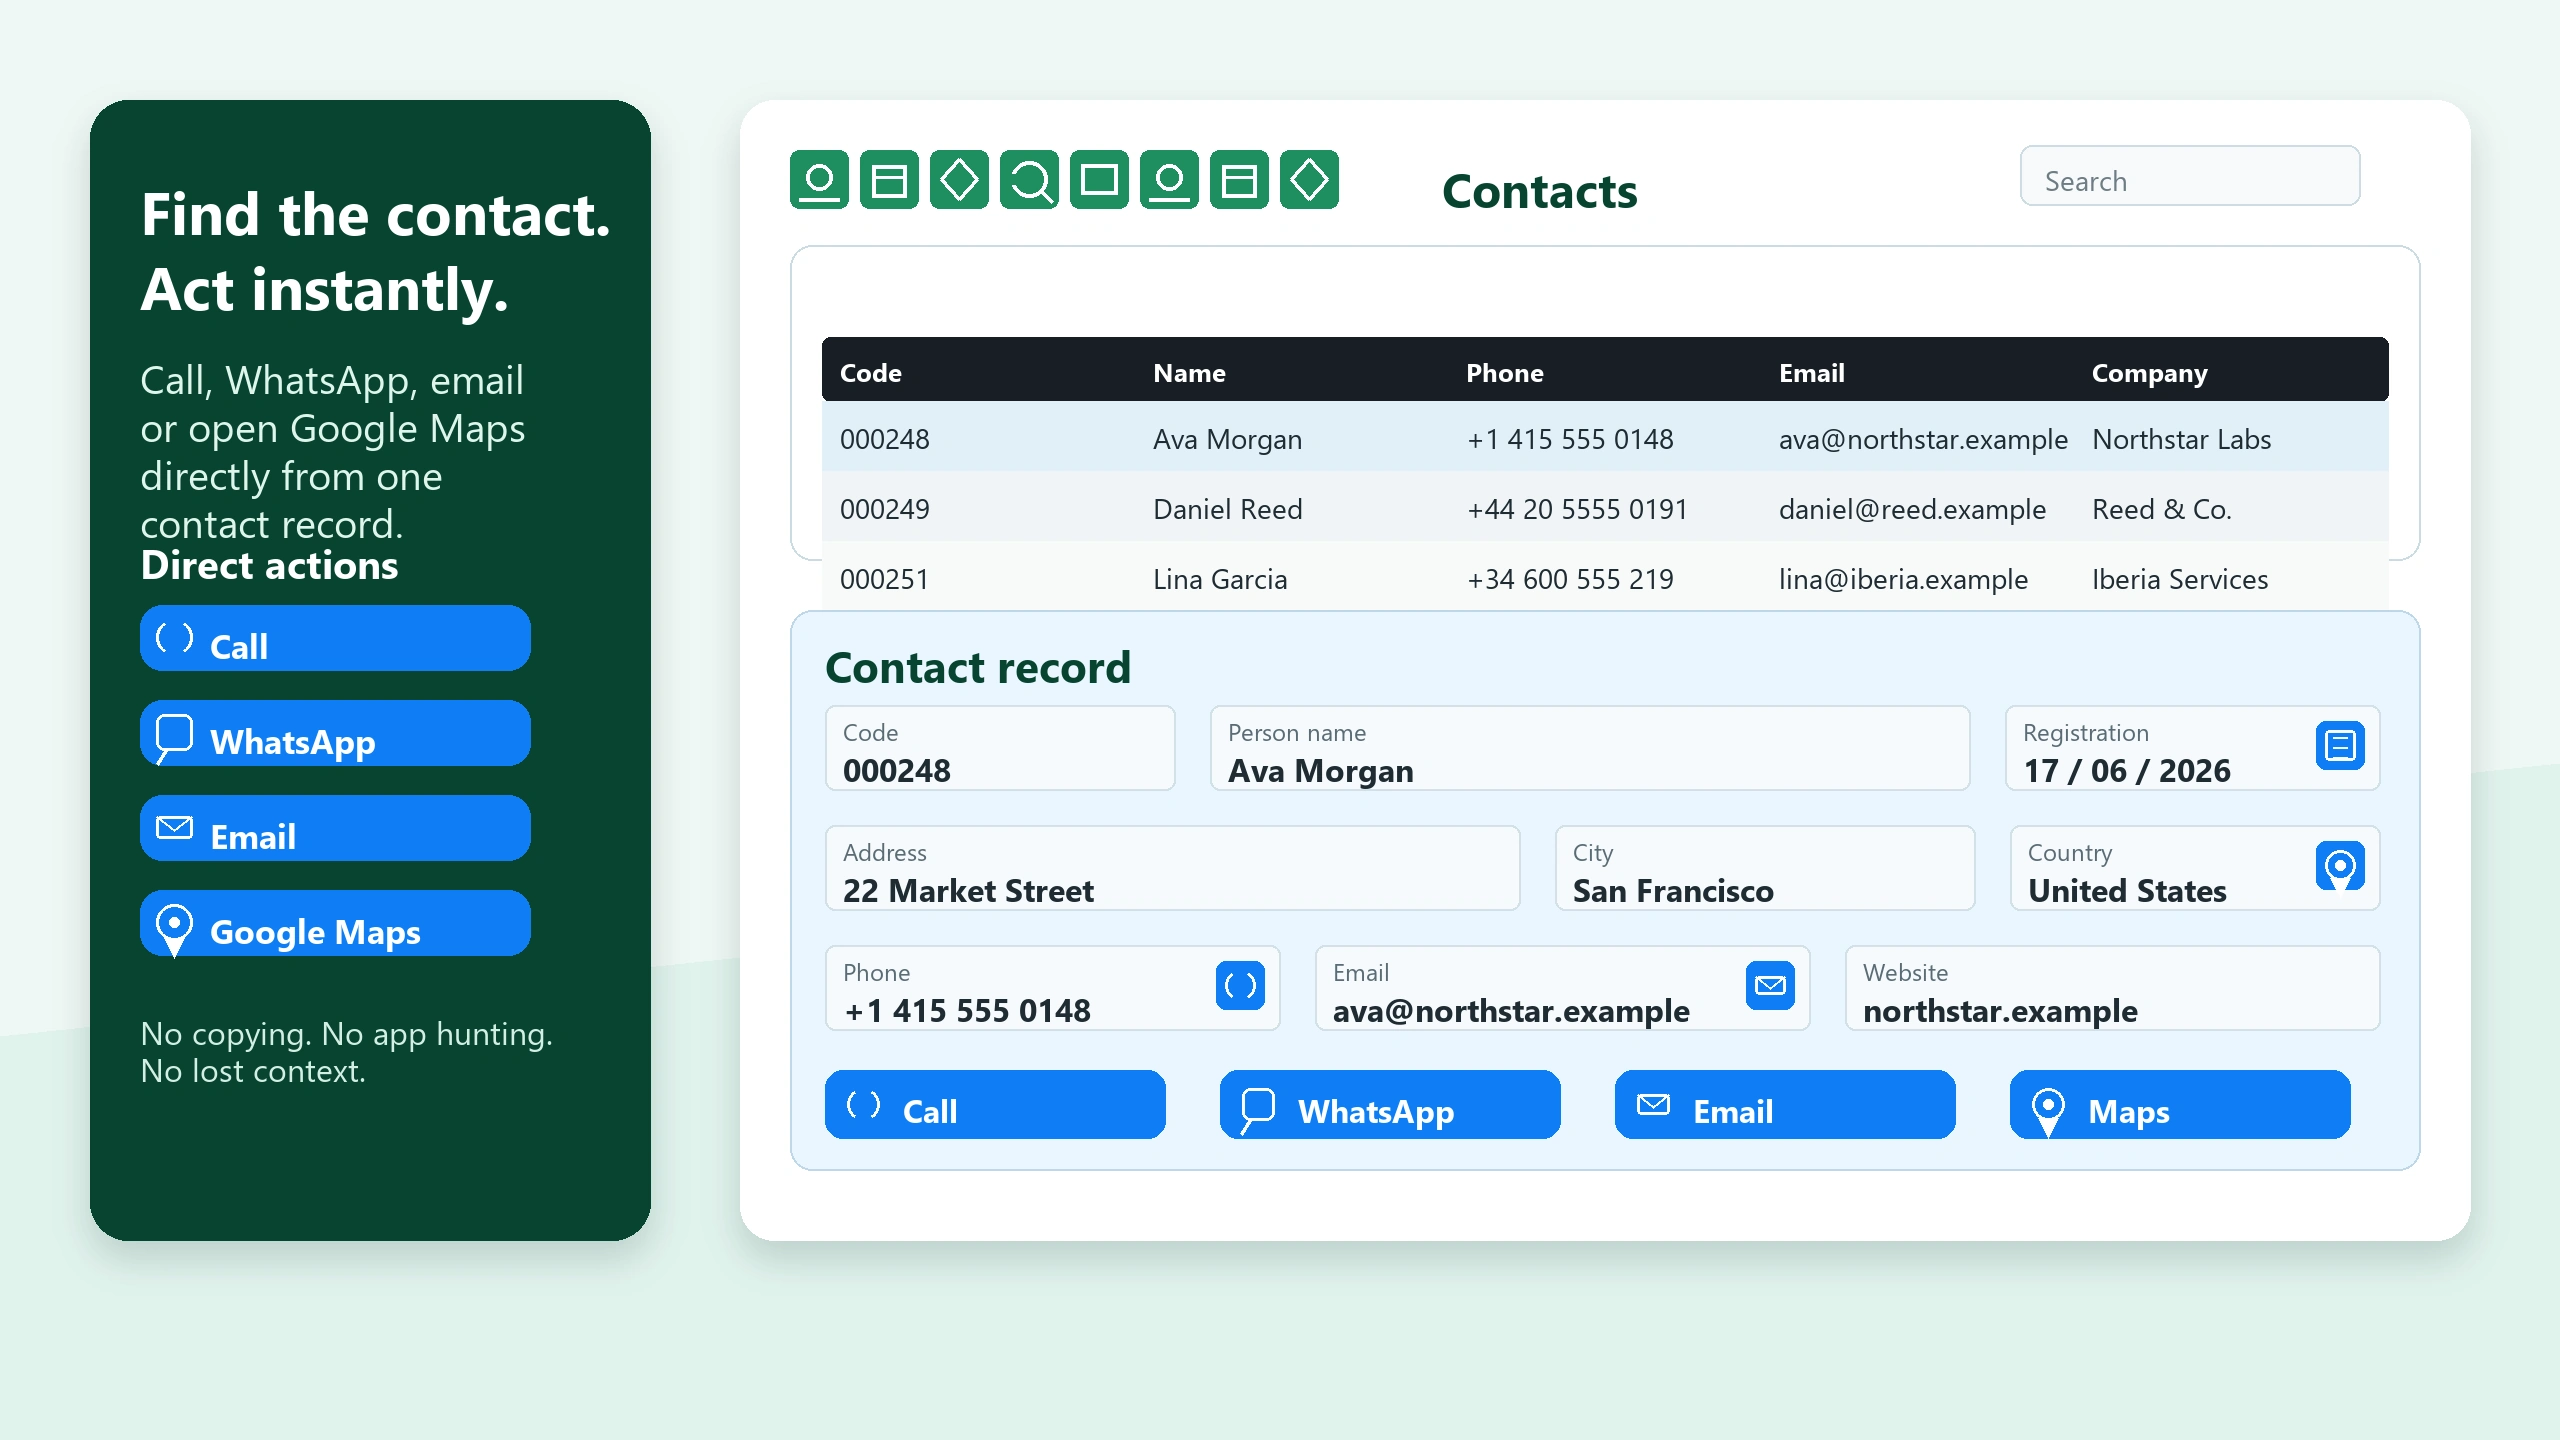Click Northstar Labs company cell

(x=2181, y=439)
